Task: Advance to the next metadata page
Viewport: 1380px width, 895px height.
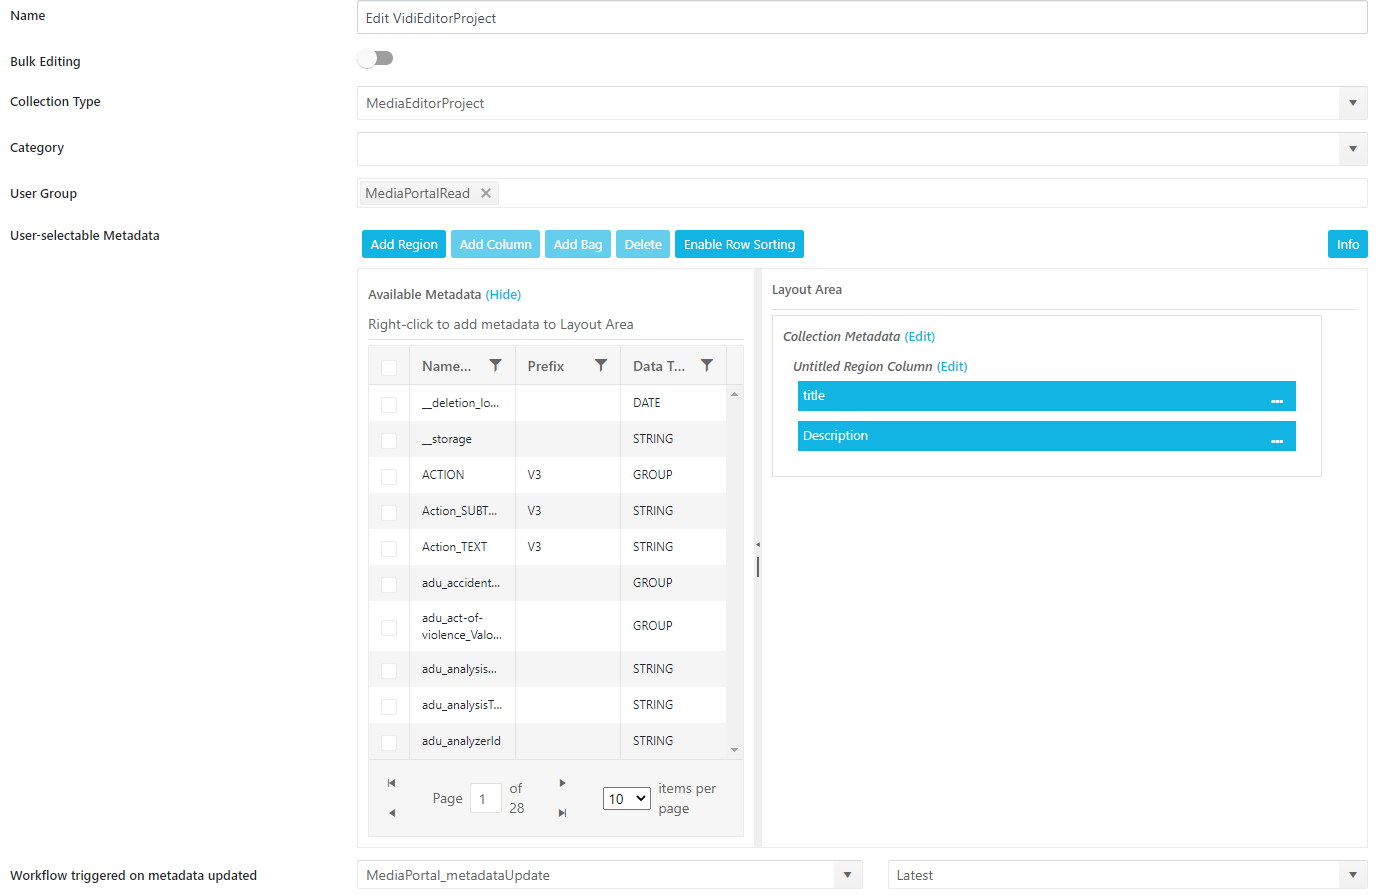Action: click(562, 782)
